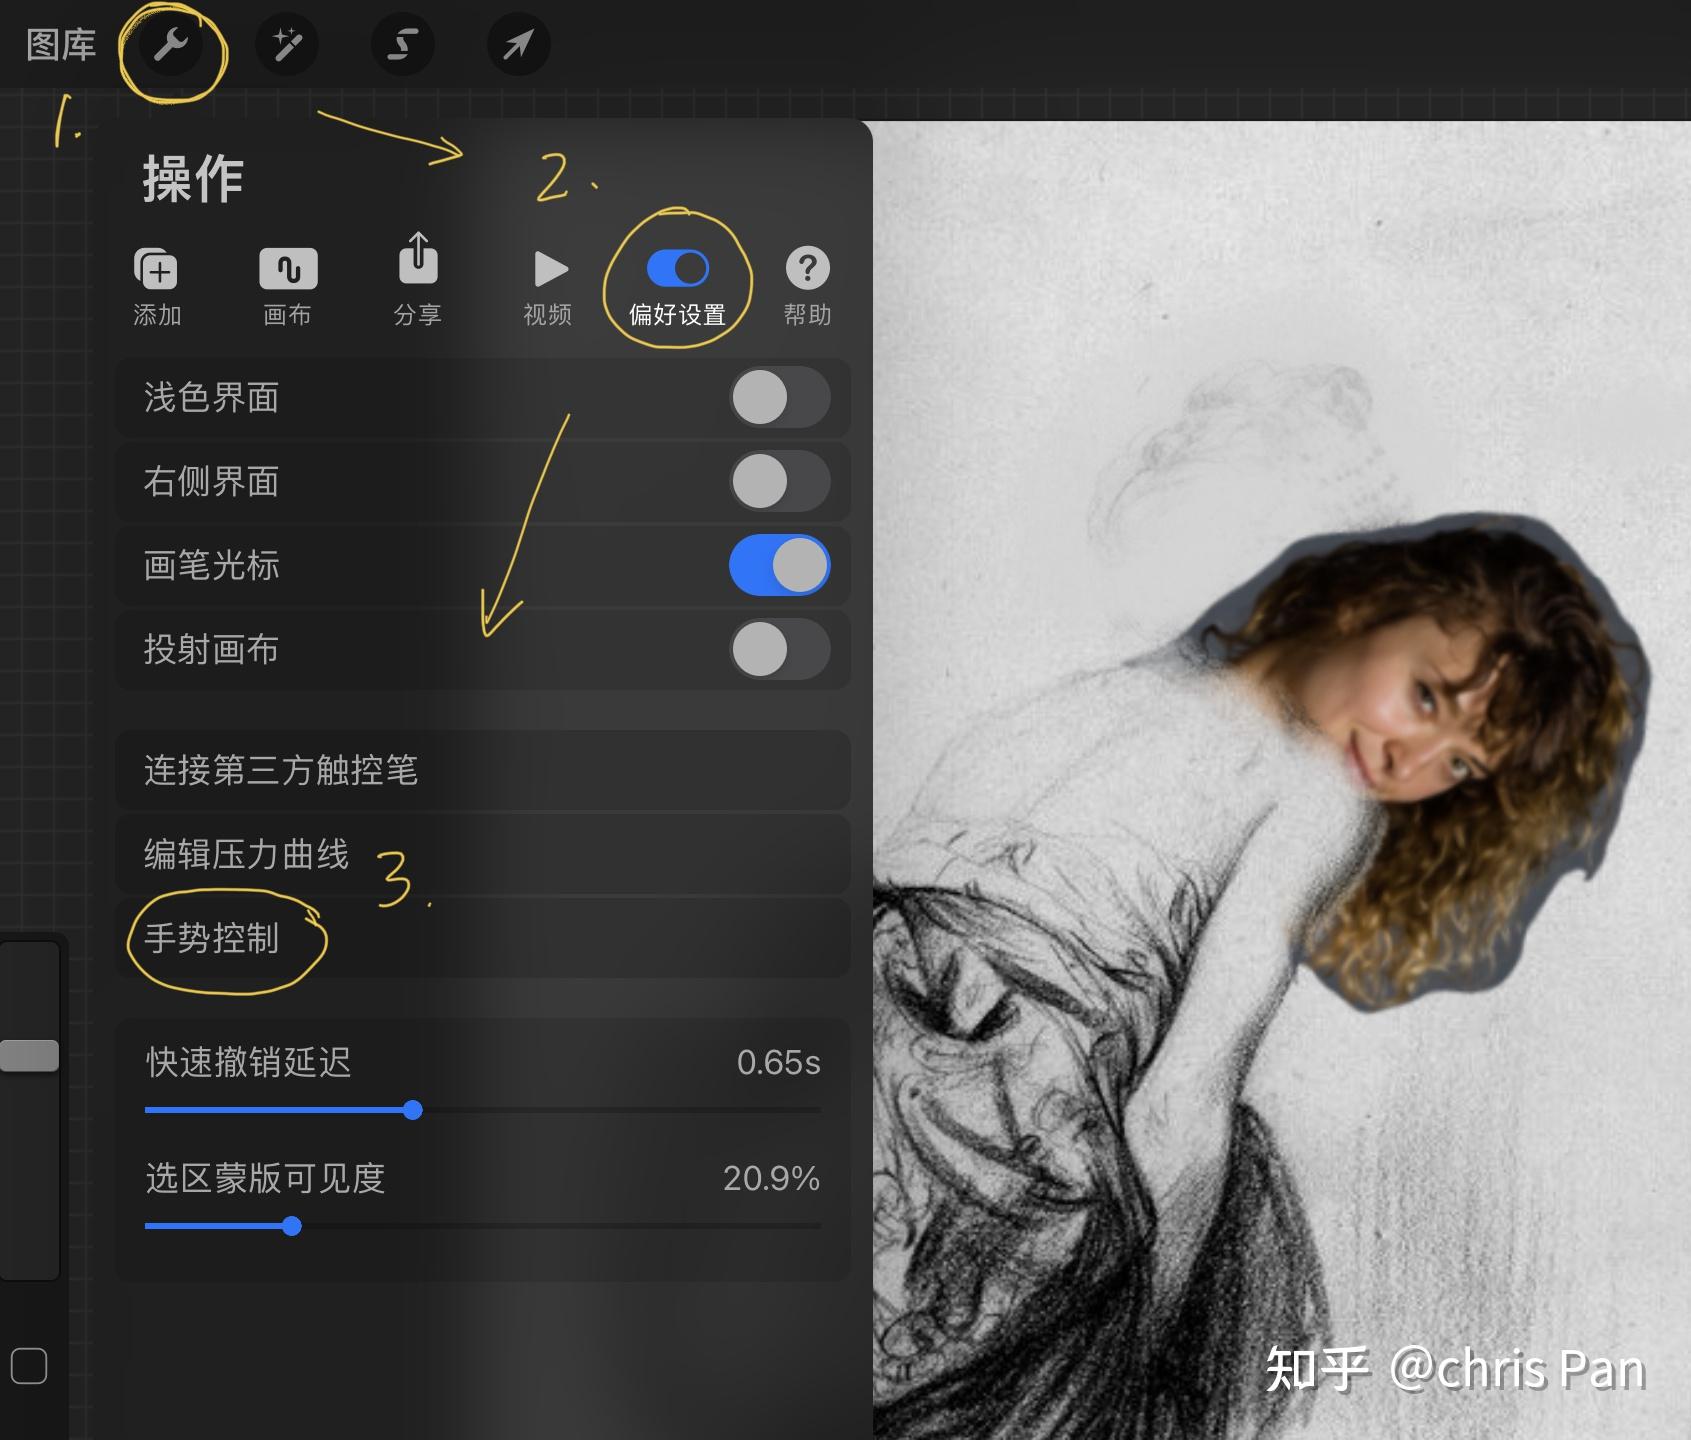The width and height of the screenshot is (1691, 1440).
Task: Open 编辑压力曲线 settings
Action: [x=483, y=854]
